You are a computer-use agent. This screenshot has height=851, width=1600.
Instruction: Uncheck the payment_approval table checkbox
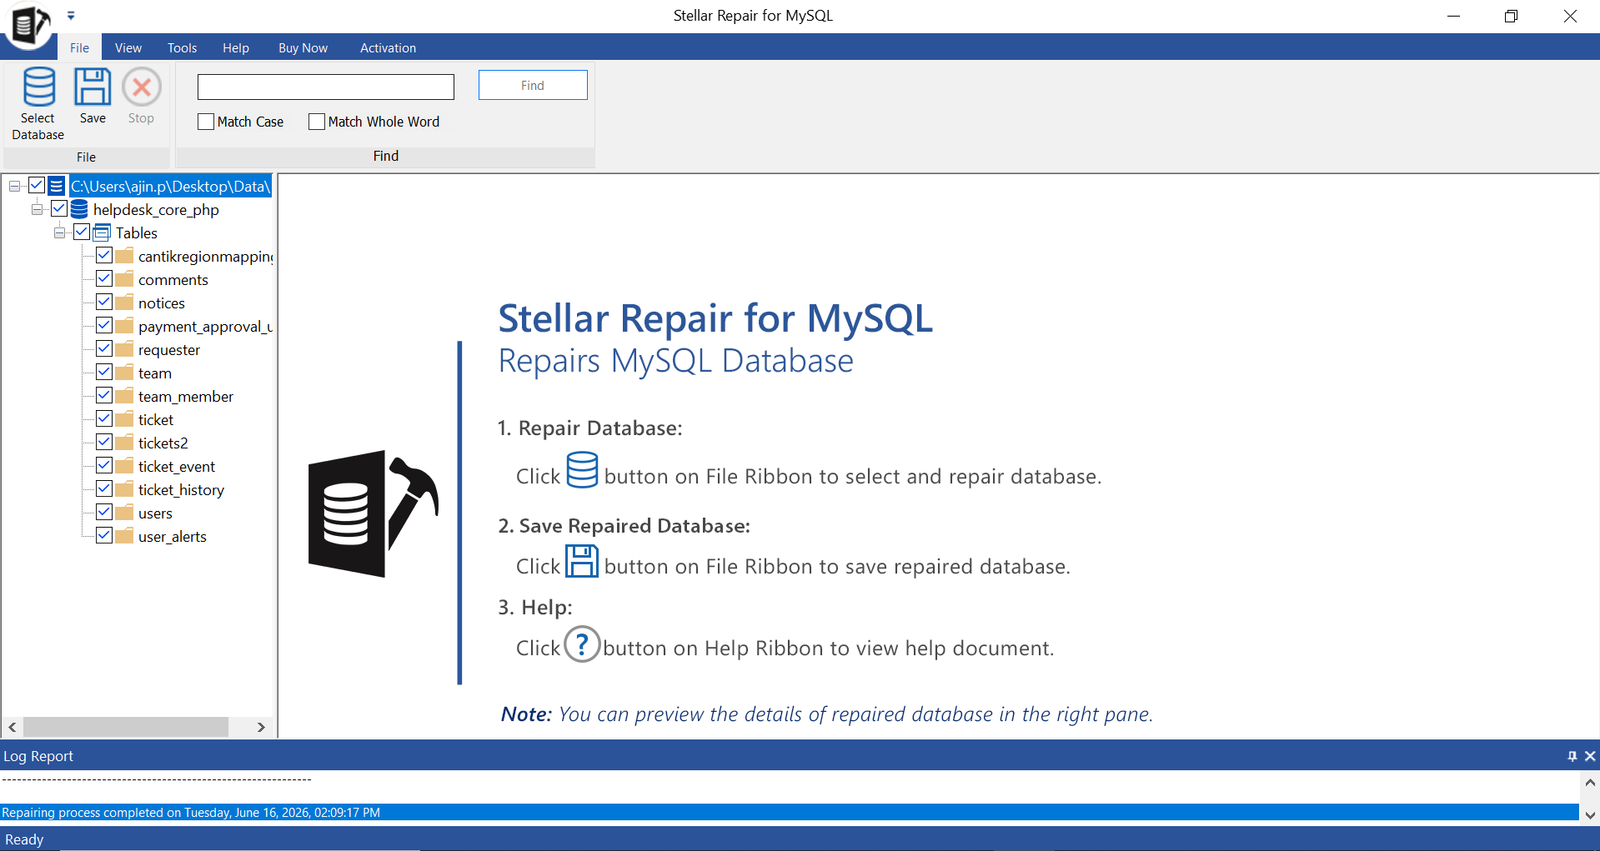pyautogui.click(x=104, y=325)
